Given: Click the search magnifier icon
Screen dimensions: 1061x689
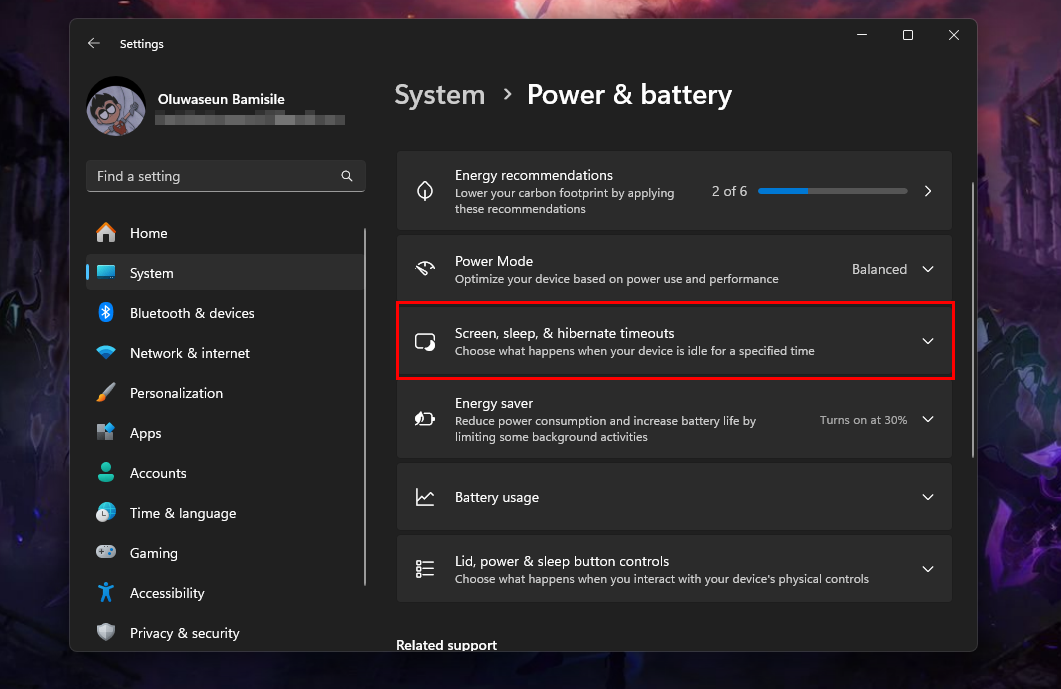Looking at the screenshot, I should click(x=347, y=176).
